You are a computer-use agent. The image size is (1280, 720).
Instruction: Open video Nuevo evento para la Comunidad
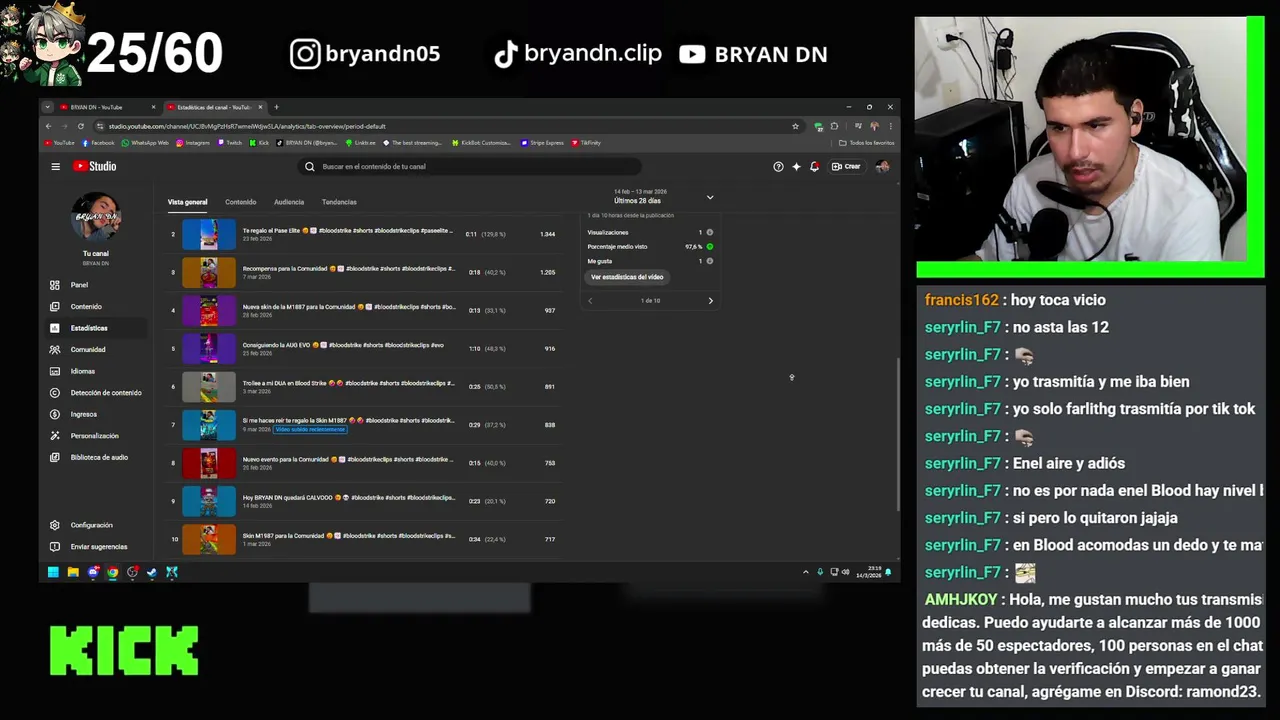[x=348, y=459]
